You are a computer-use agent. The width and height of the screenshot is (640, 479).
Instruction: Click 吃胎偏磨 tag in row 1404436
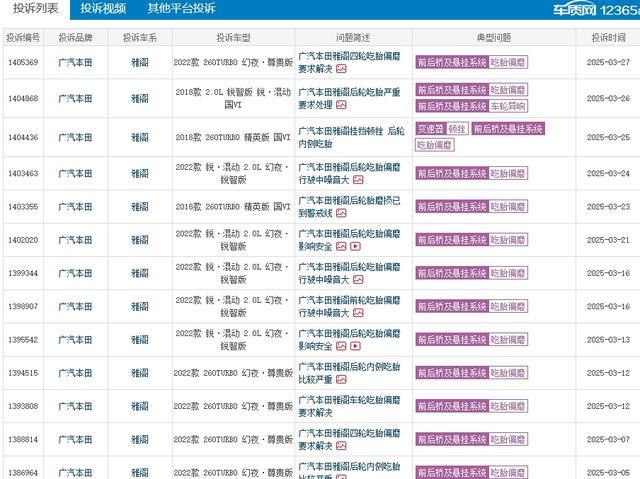tap(435, 145)
